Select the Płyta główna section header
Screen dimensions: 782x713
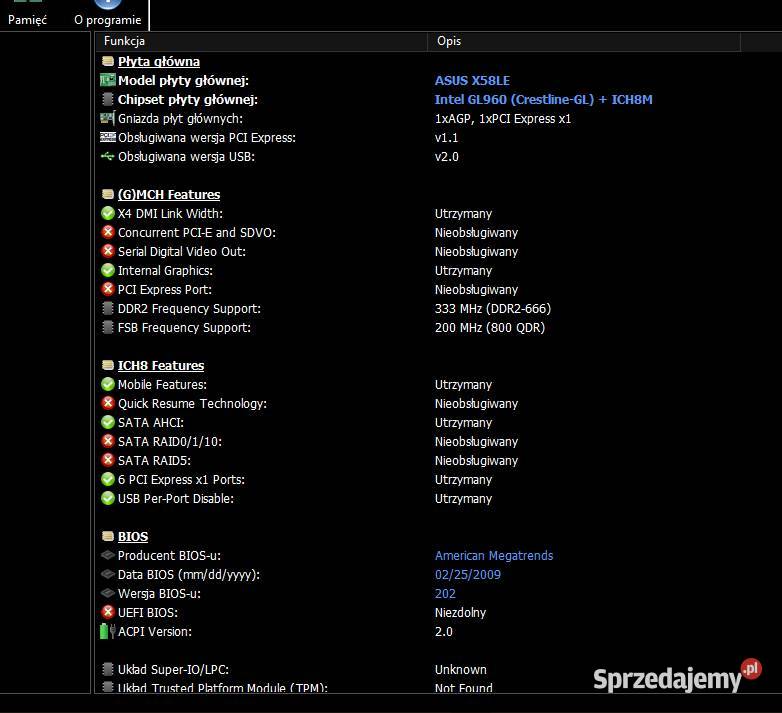159,61
